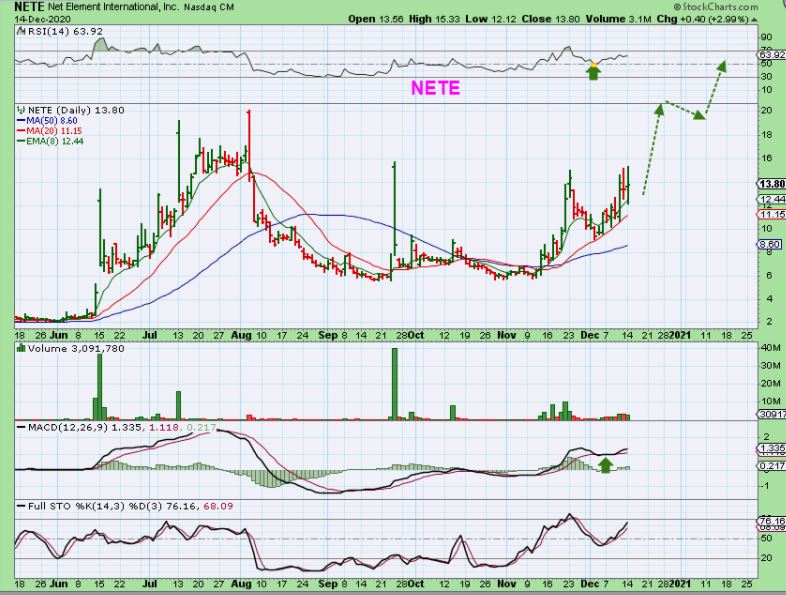Click the volume bars icon beside Volume label

coord(21,348)
